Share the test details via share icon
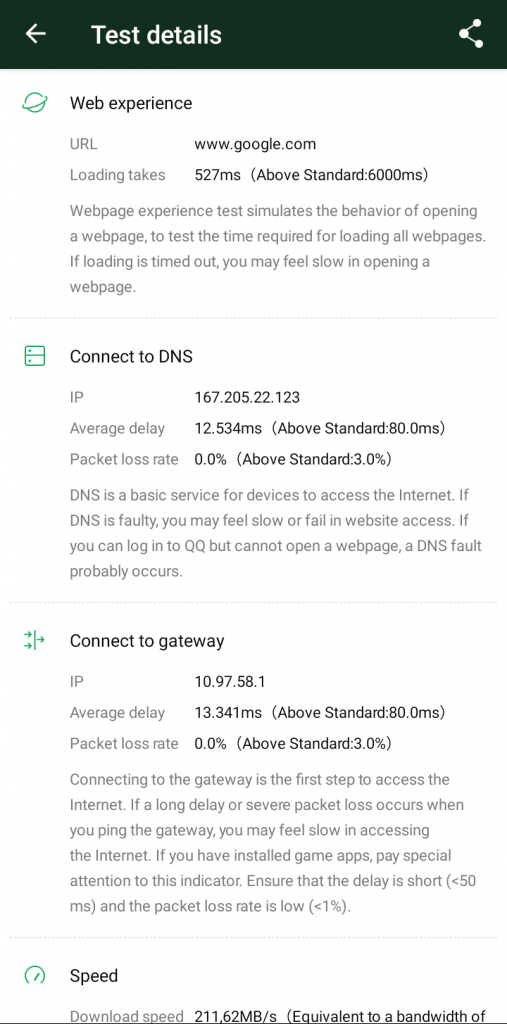Image resolution: width=507 pixels, height=1024 pixels. tap(470, 34)
